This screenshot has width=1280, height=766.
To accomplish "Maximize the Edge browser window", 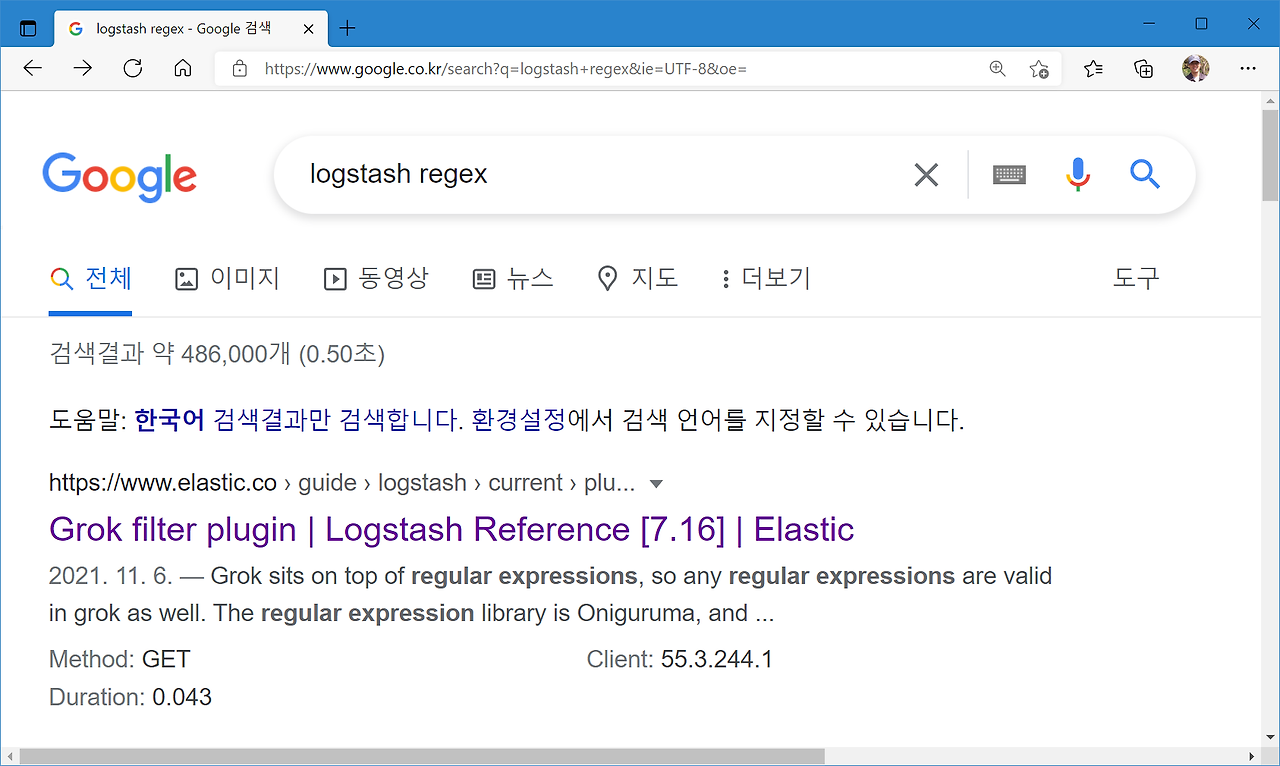I will coord(1202,24).
